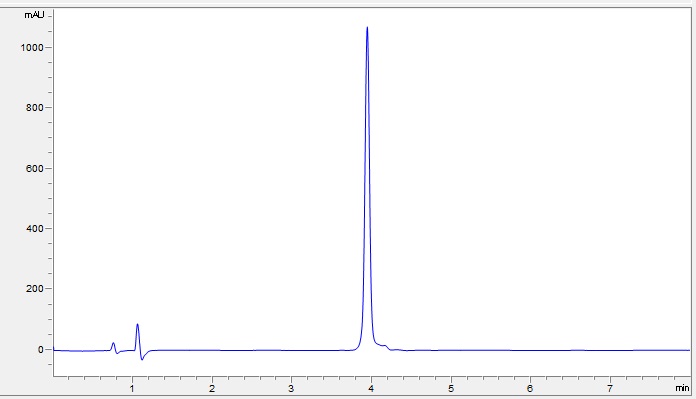
Task: Click the 800 mAU y-axis label
Action: point(35,107)
